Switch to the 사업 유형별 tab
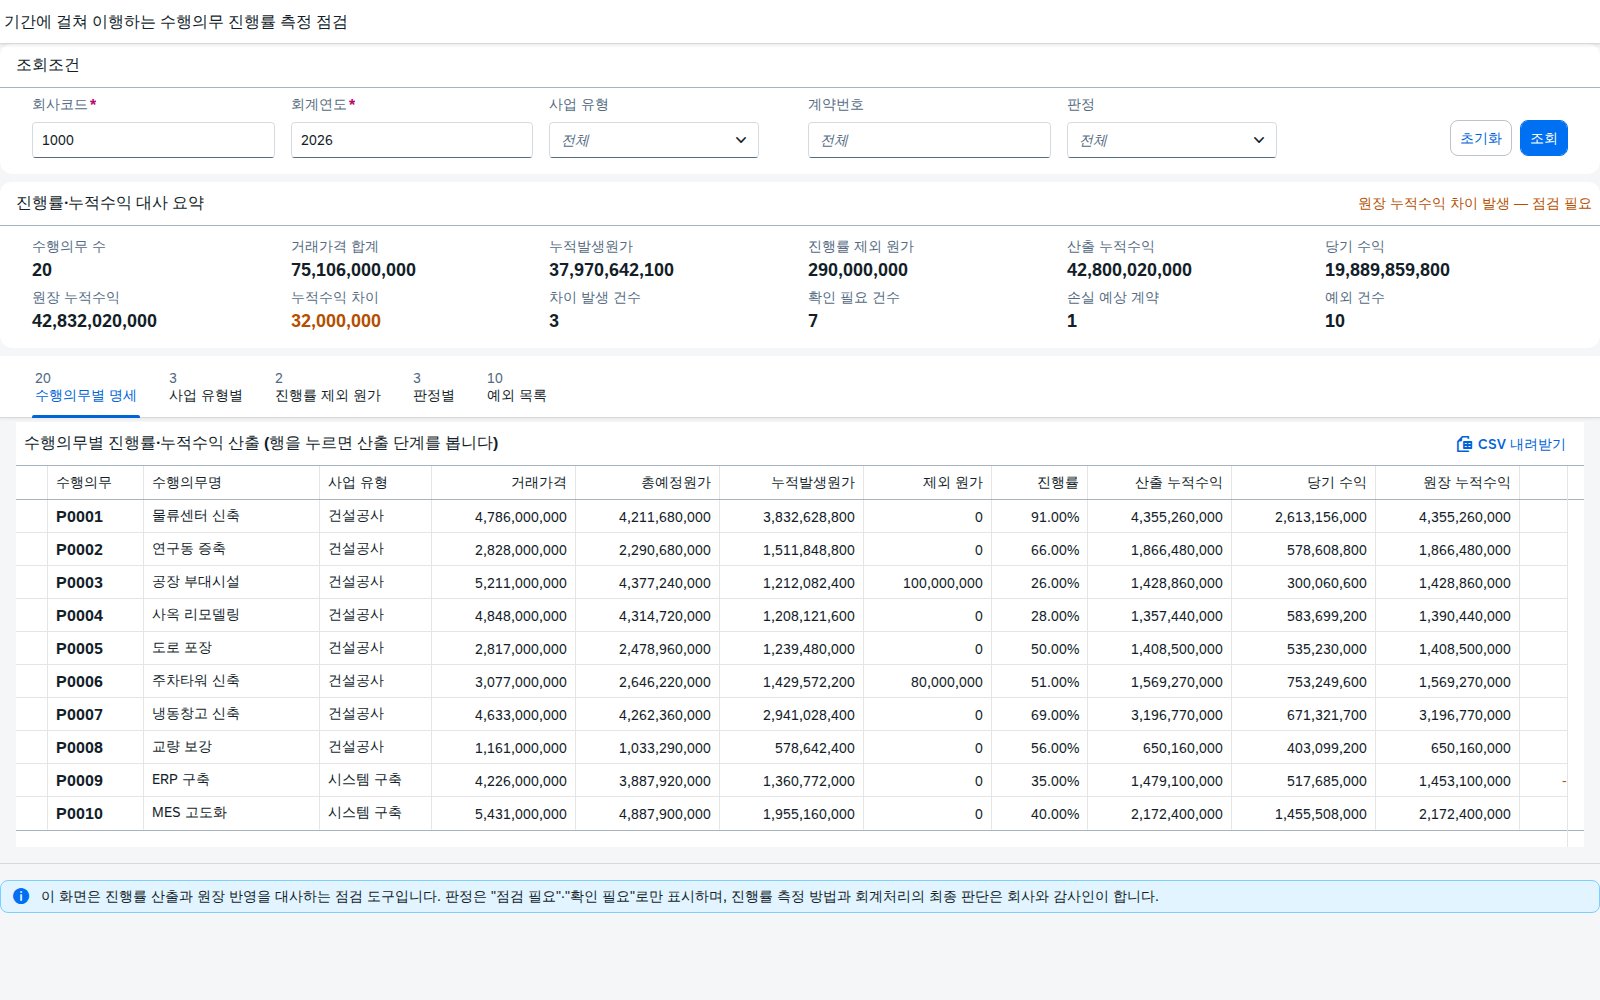The width and height of the screenshot is (1600, 1000). tap(206, 387)
